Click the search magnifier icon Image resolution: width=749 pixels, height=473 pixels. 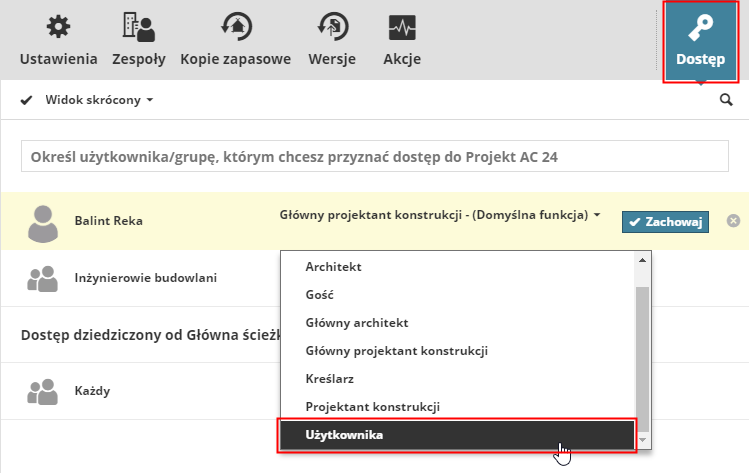point(727,100)
